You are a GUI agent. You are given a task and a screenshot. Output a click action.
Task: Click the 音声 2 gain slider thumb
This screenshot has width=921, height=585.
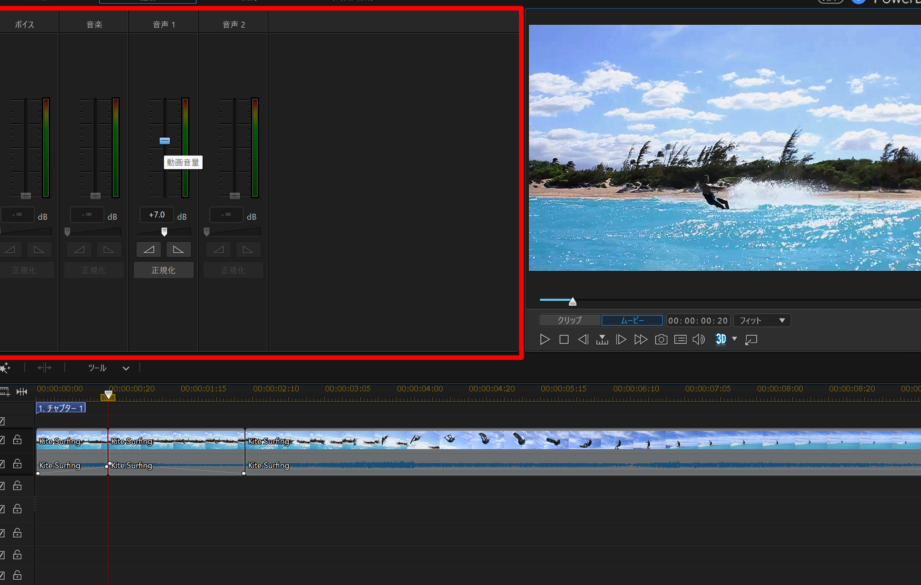pyautogui.click(x=206, y=231)
